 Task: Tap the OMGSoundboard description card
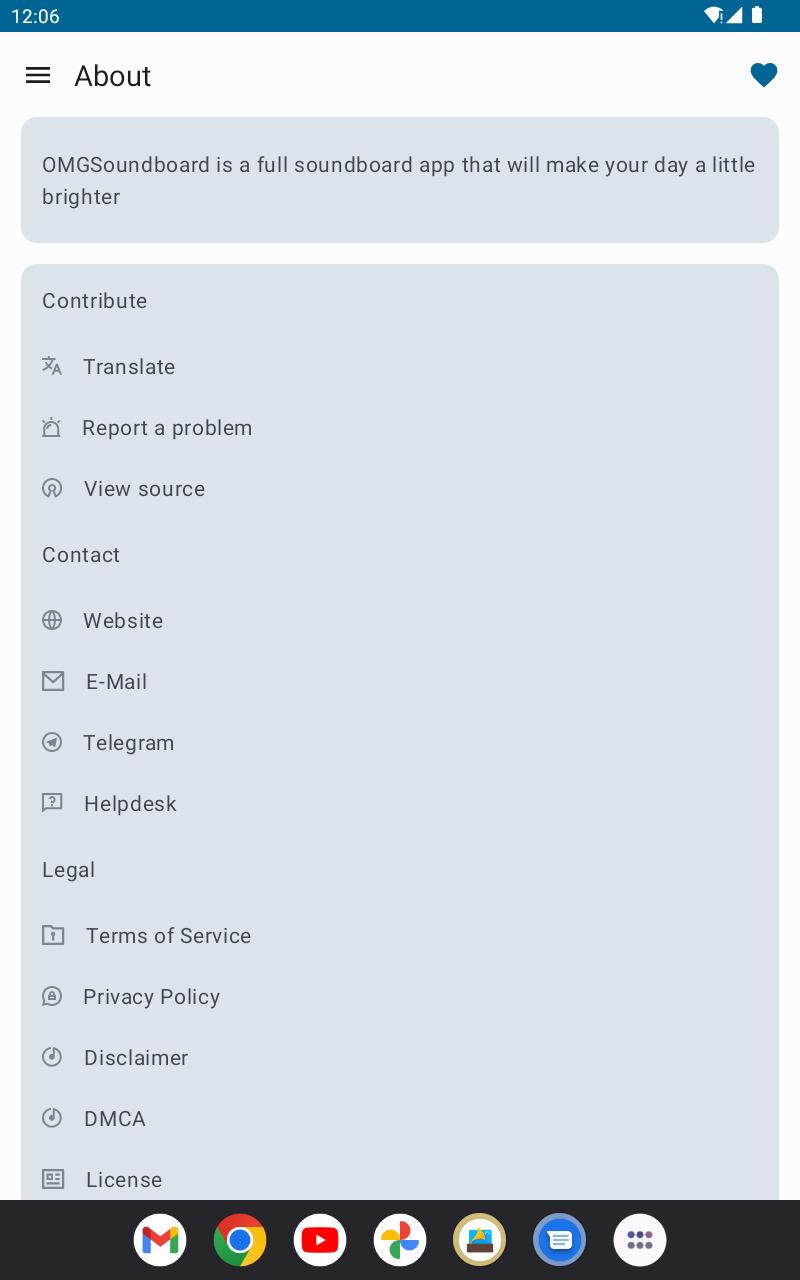coord(400,180)
